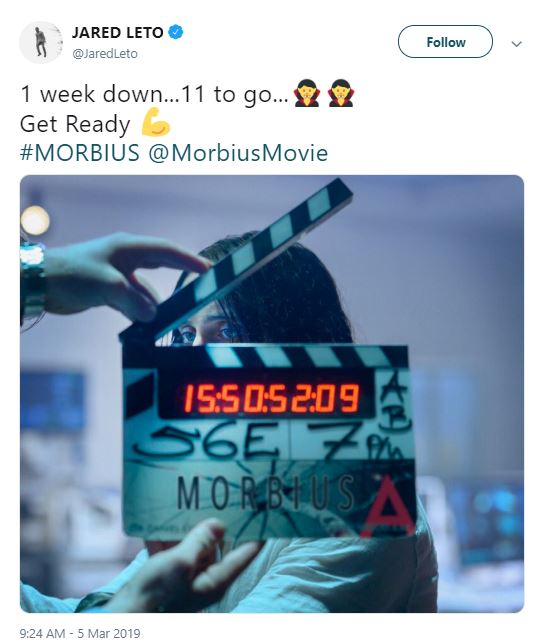Image resolution: width=548 pixels, height=643 pixels.
Task: Click the 9:24 AM - 5 Mar 2019 timestamp
Action: [80, 633]
